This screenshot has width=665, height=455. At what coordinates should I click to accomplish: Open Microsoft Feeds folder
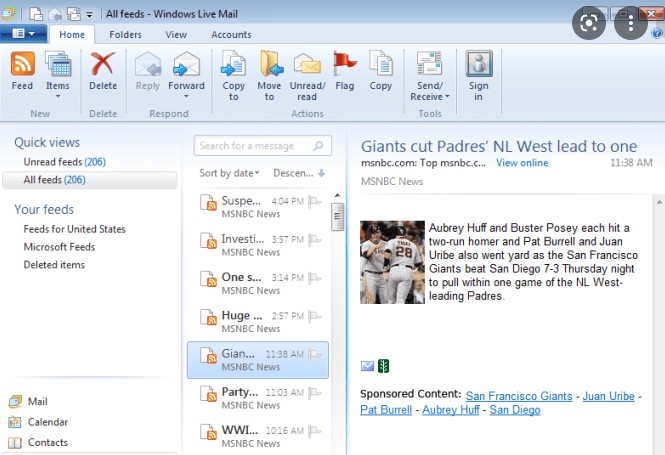(x=59, y=247)
